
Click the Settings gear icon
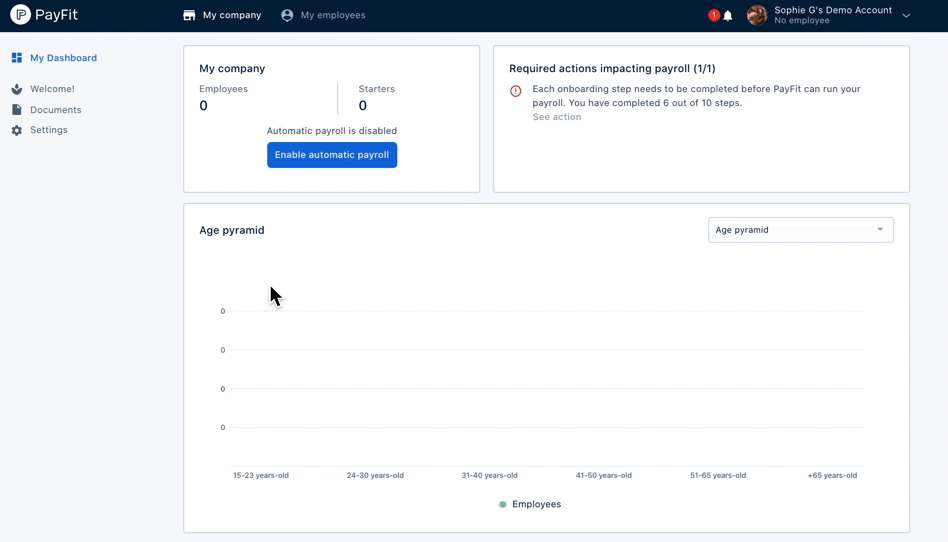pyautogui.click(x=17, y=130)
